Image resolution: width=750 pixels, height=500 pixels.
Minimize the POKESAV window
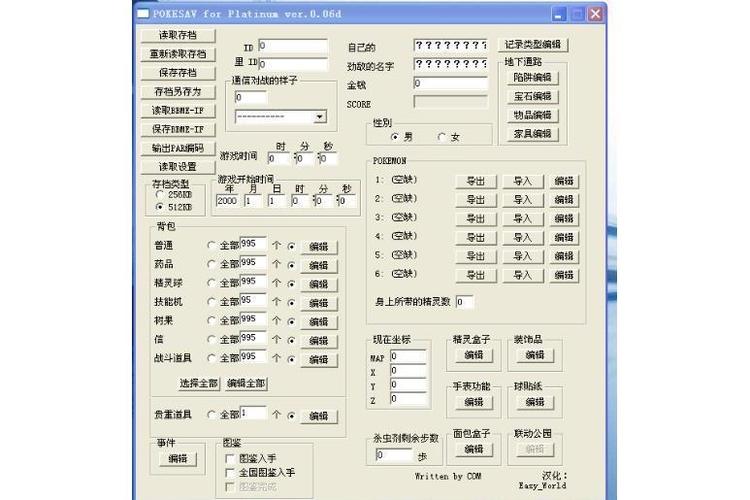coord(559,14)
